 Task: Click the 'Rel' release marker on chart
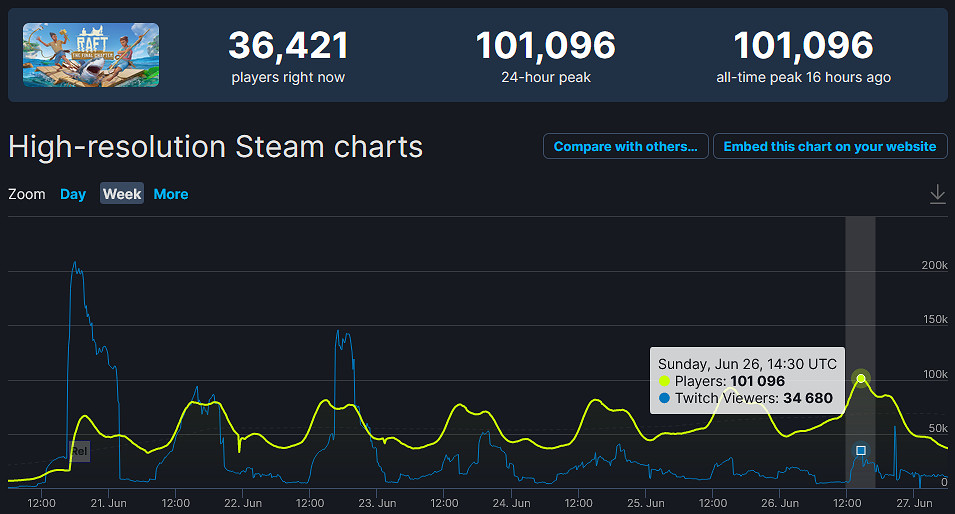80,451
